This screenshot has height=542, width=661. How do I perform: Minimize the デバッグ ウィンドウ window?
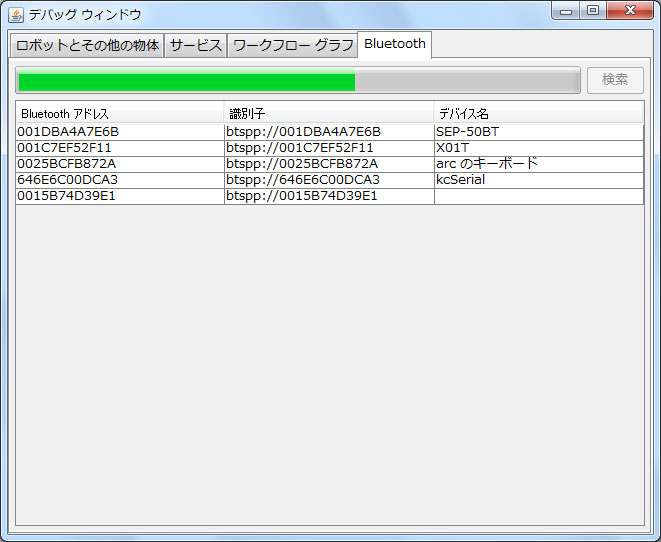coord(567,10)
